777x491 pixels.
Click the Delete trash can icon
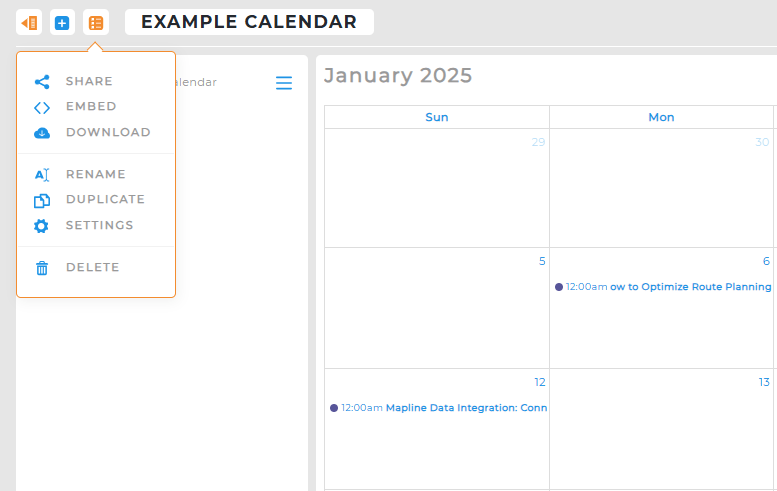(x=42, y=268)
